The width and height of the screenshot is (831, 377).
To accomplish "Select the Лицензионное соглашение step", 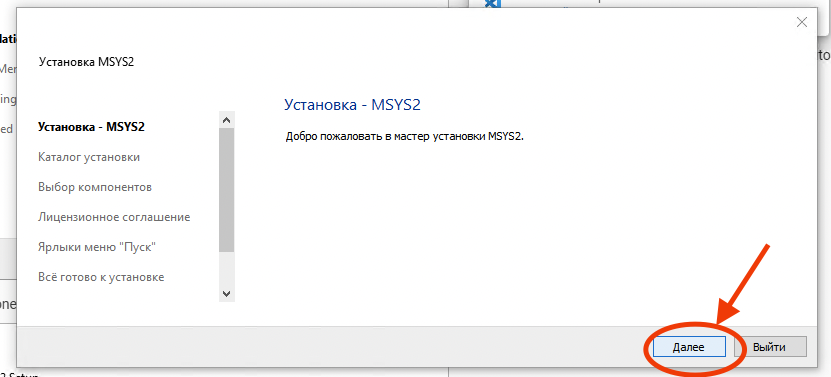I will point(114,217).
